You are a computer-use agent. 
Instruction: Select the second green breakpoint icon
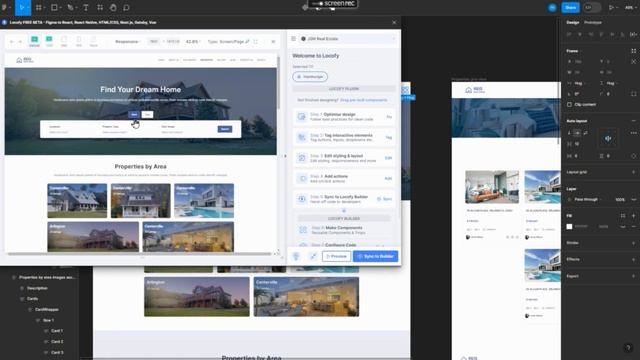click(x=49, y=40)
